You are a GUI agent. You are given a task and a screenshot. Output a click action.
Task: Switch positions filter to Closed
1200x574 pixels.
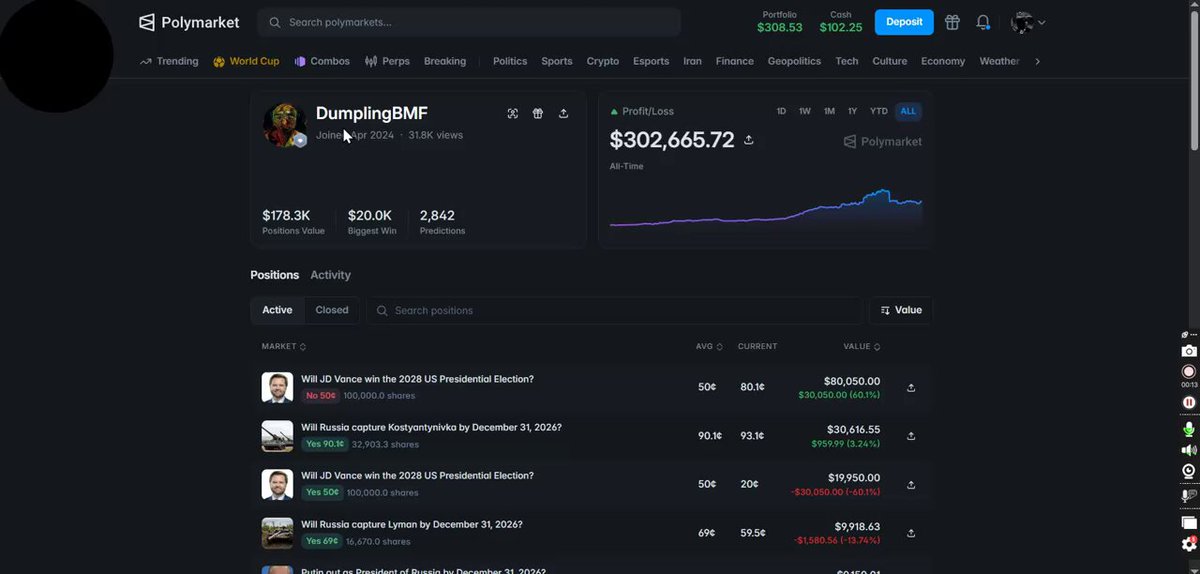[332, 310]
